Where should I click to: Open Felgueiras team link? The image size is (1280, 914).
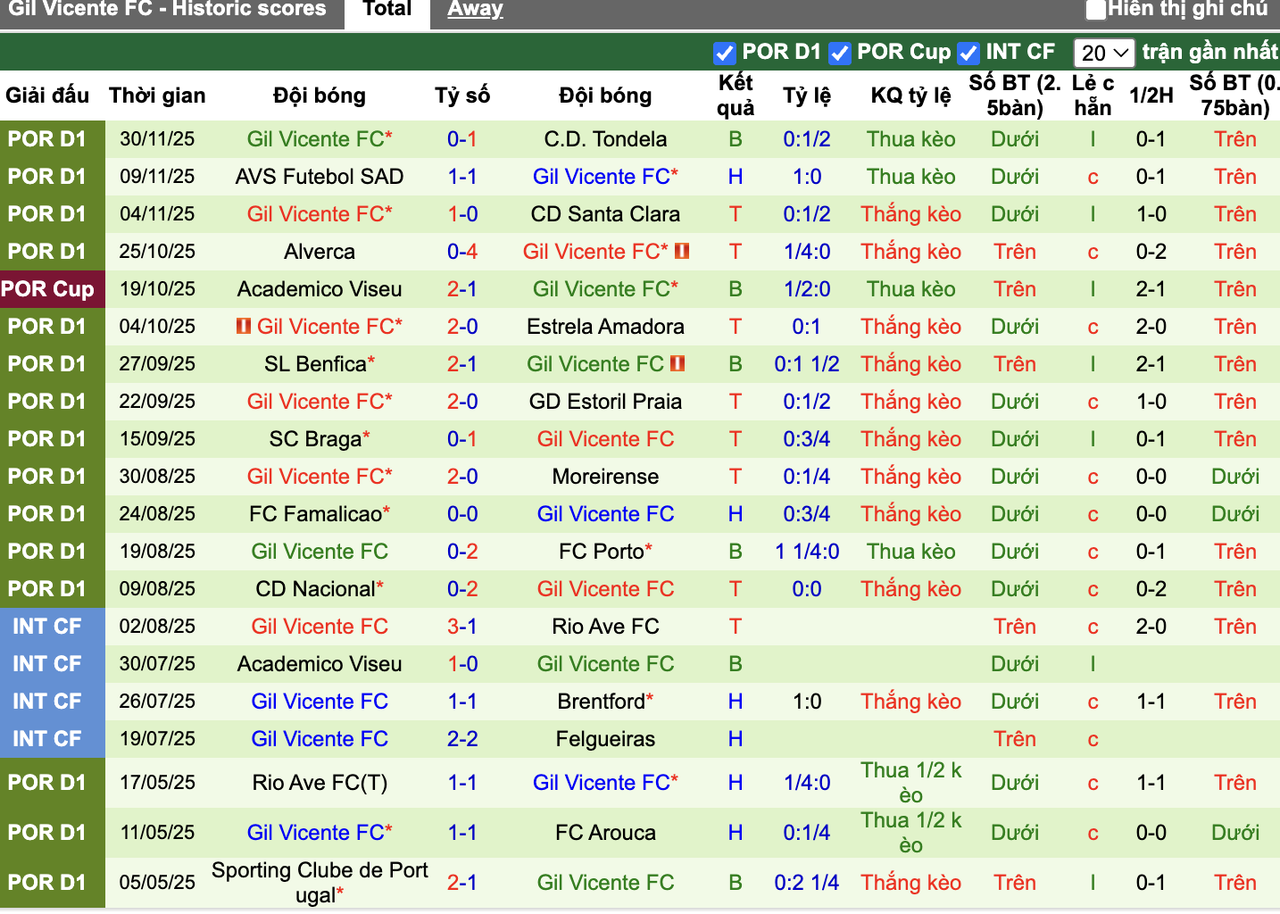pos(605,739)
